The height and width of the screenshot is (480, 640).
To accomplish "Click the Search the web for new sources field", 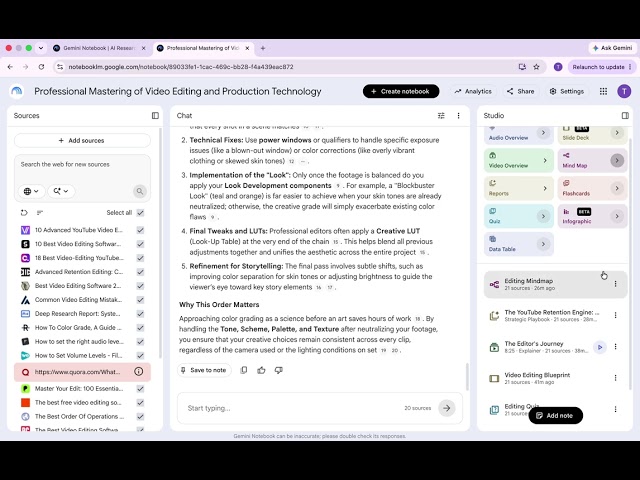I will point(82,164).
